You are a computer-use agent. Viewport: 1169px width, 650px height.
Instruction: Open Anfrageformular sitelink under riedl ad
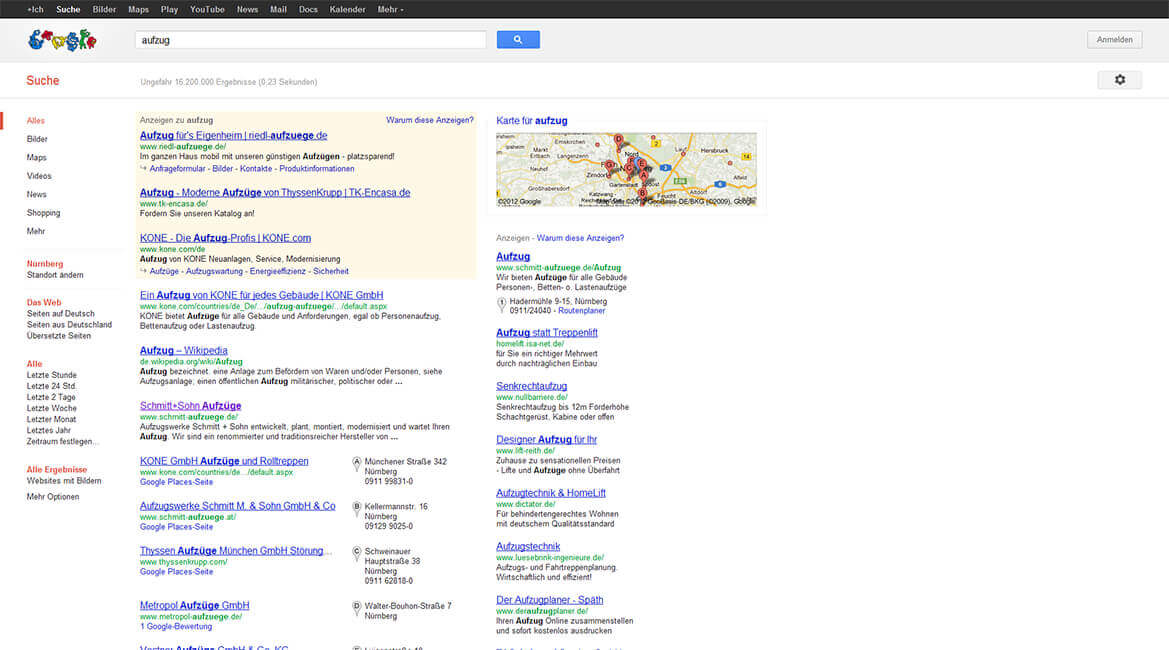[x=177, y=169]
